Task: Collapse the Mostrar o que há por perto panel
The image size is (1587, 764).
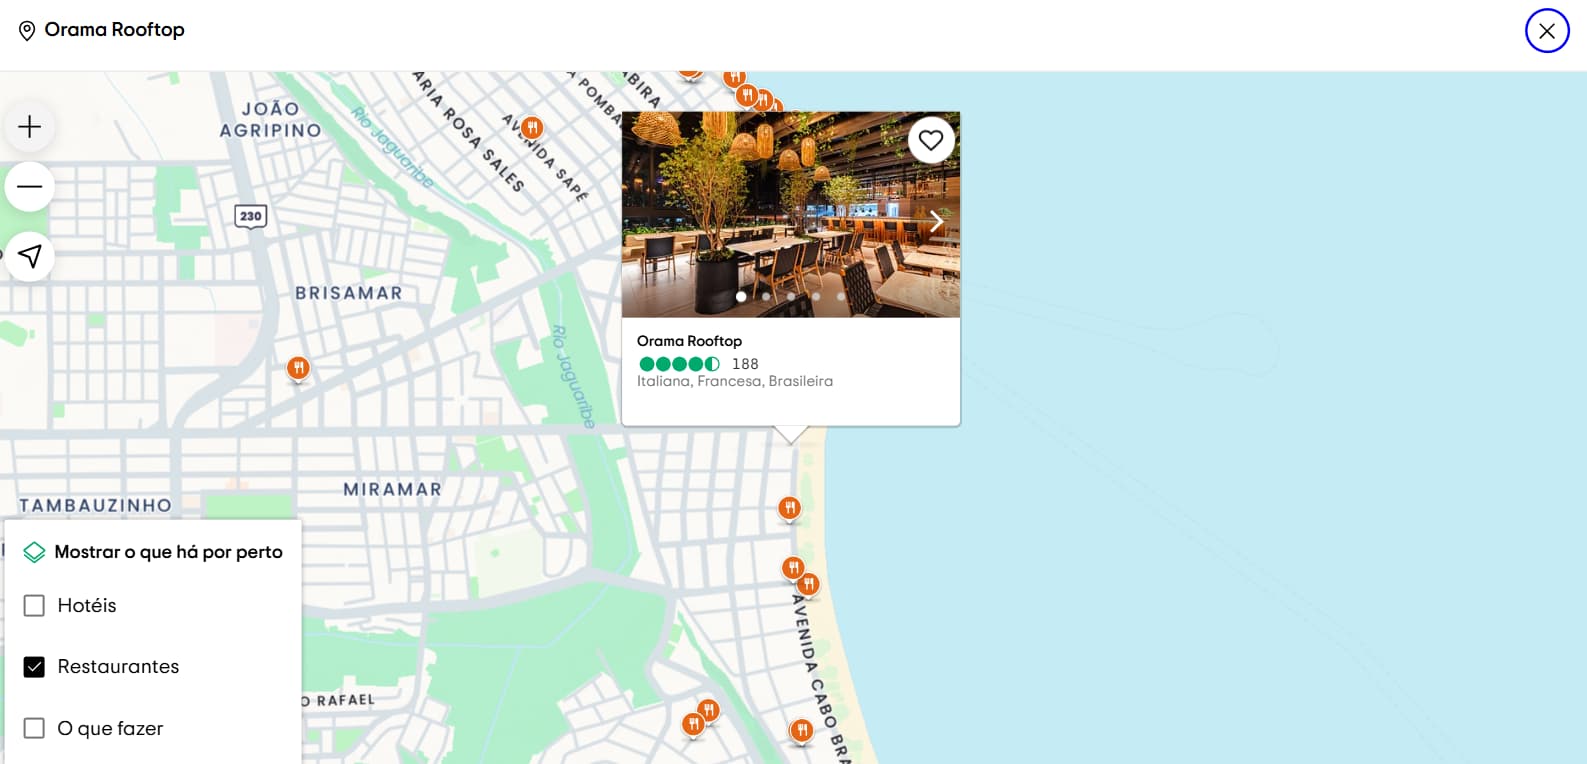Action: coord(153,552)
